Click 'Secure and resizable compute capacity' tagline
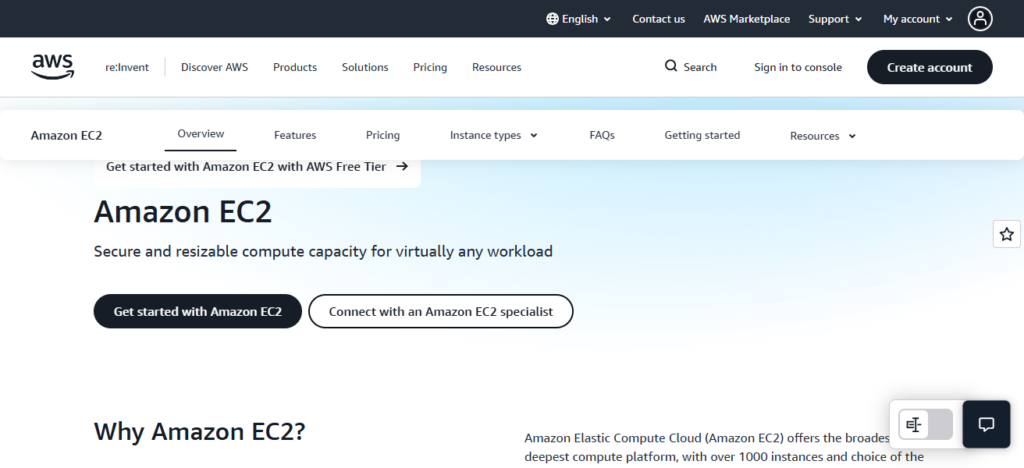This screenshot has height=468, width=1024. [323, 251]
